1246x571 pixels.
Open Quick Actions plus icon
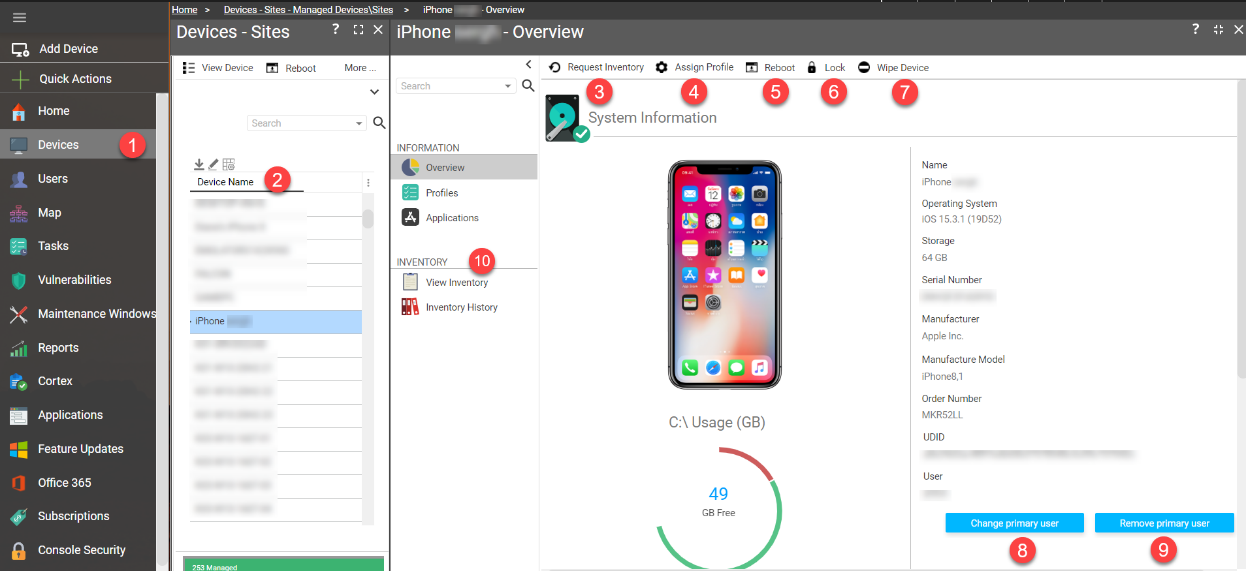coord(19,79)
